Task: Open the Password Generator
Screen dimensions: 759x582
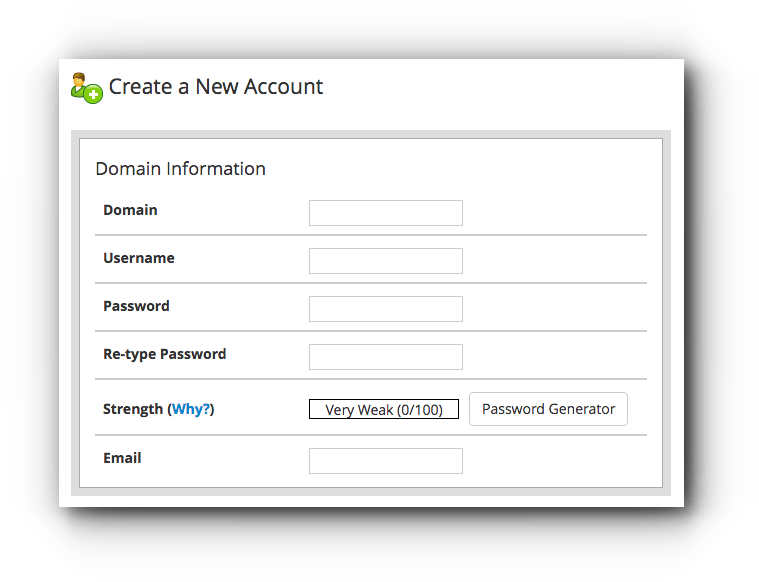Action: pyautogui.click(x=548, y=409)
